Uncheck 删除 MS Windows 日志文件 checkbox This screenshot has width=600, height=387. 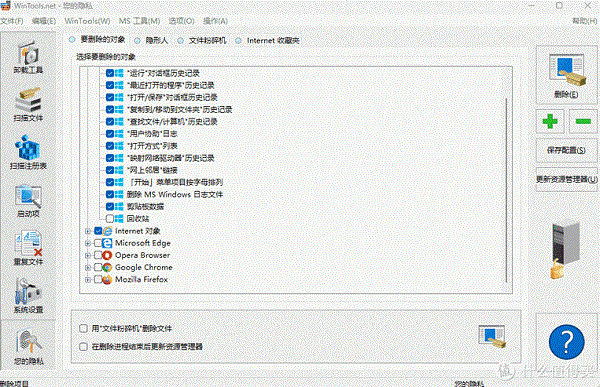(x=110, y=194)
